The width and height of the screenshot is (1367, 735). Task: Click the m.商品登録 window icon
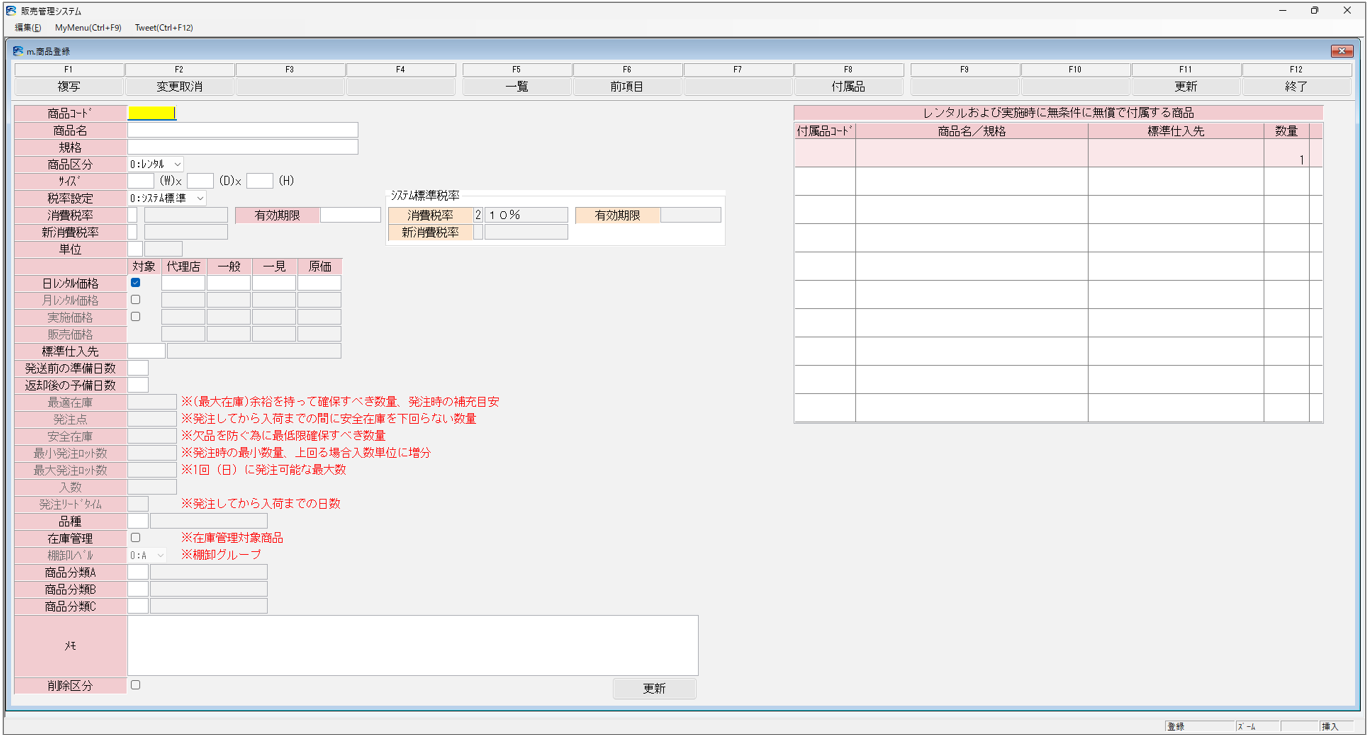(18, 51)
